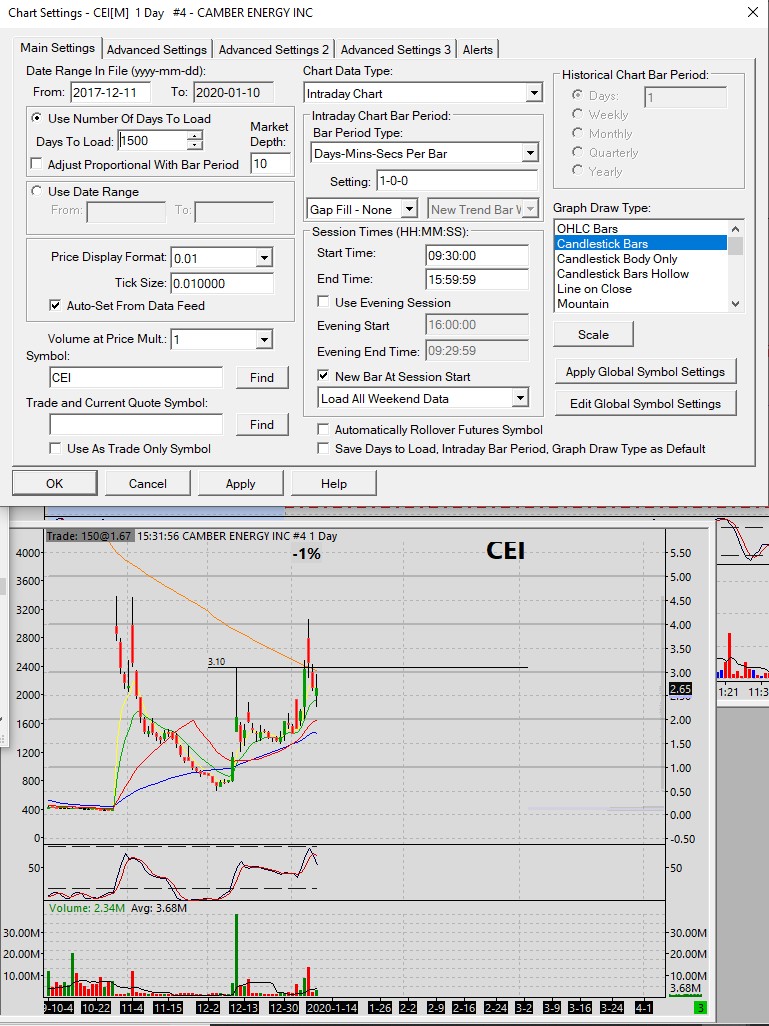
Task: Click Edit Global Symbol Settings
Action: [x=645, y=404]
